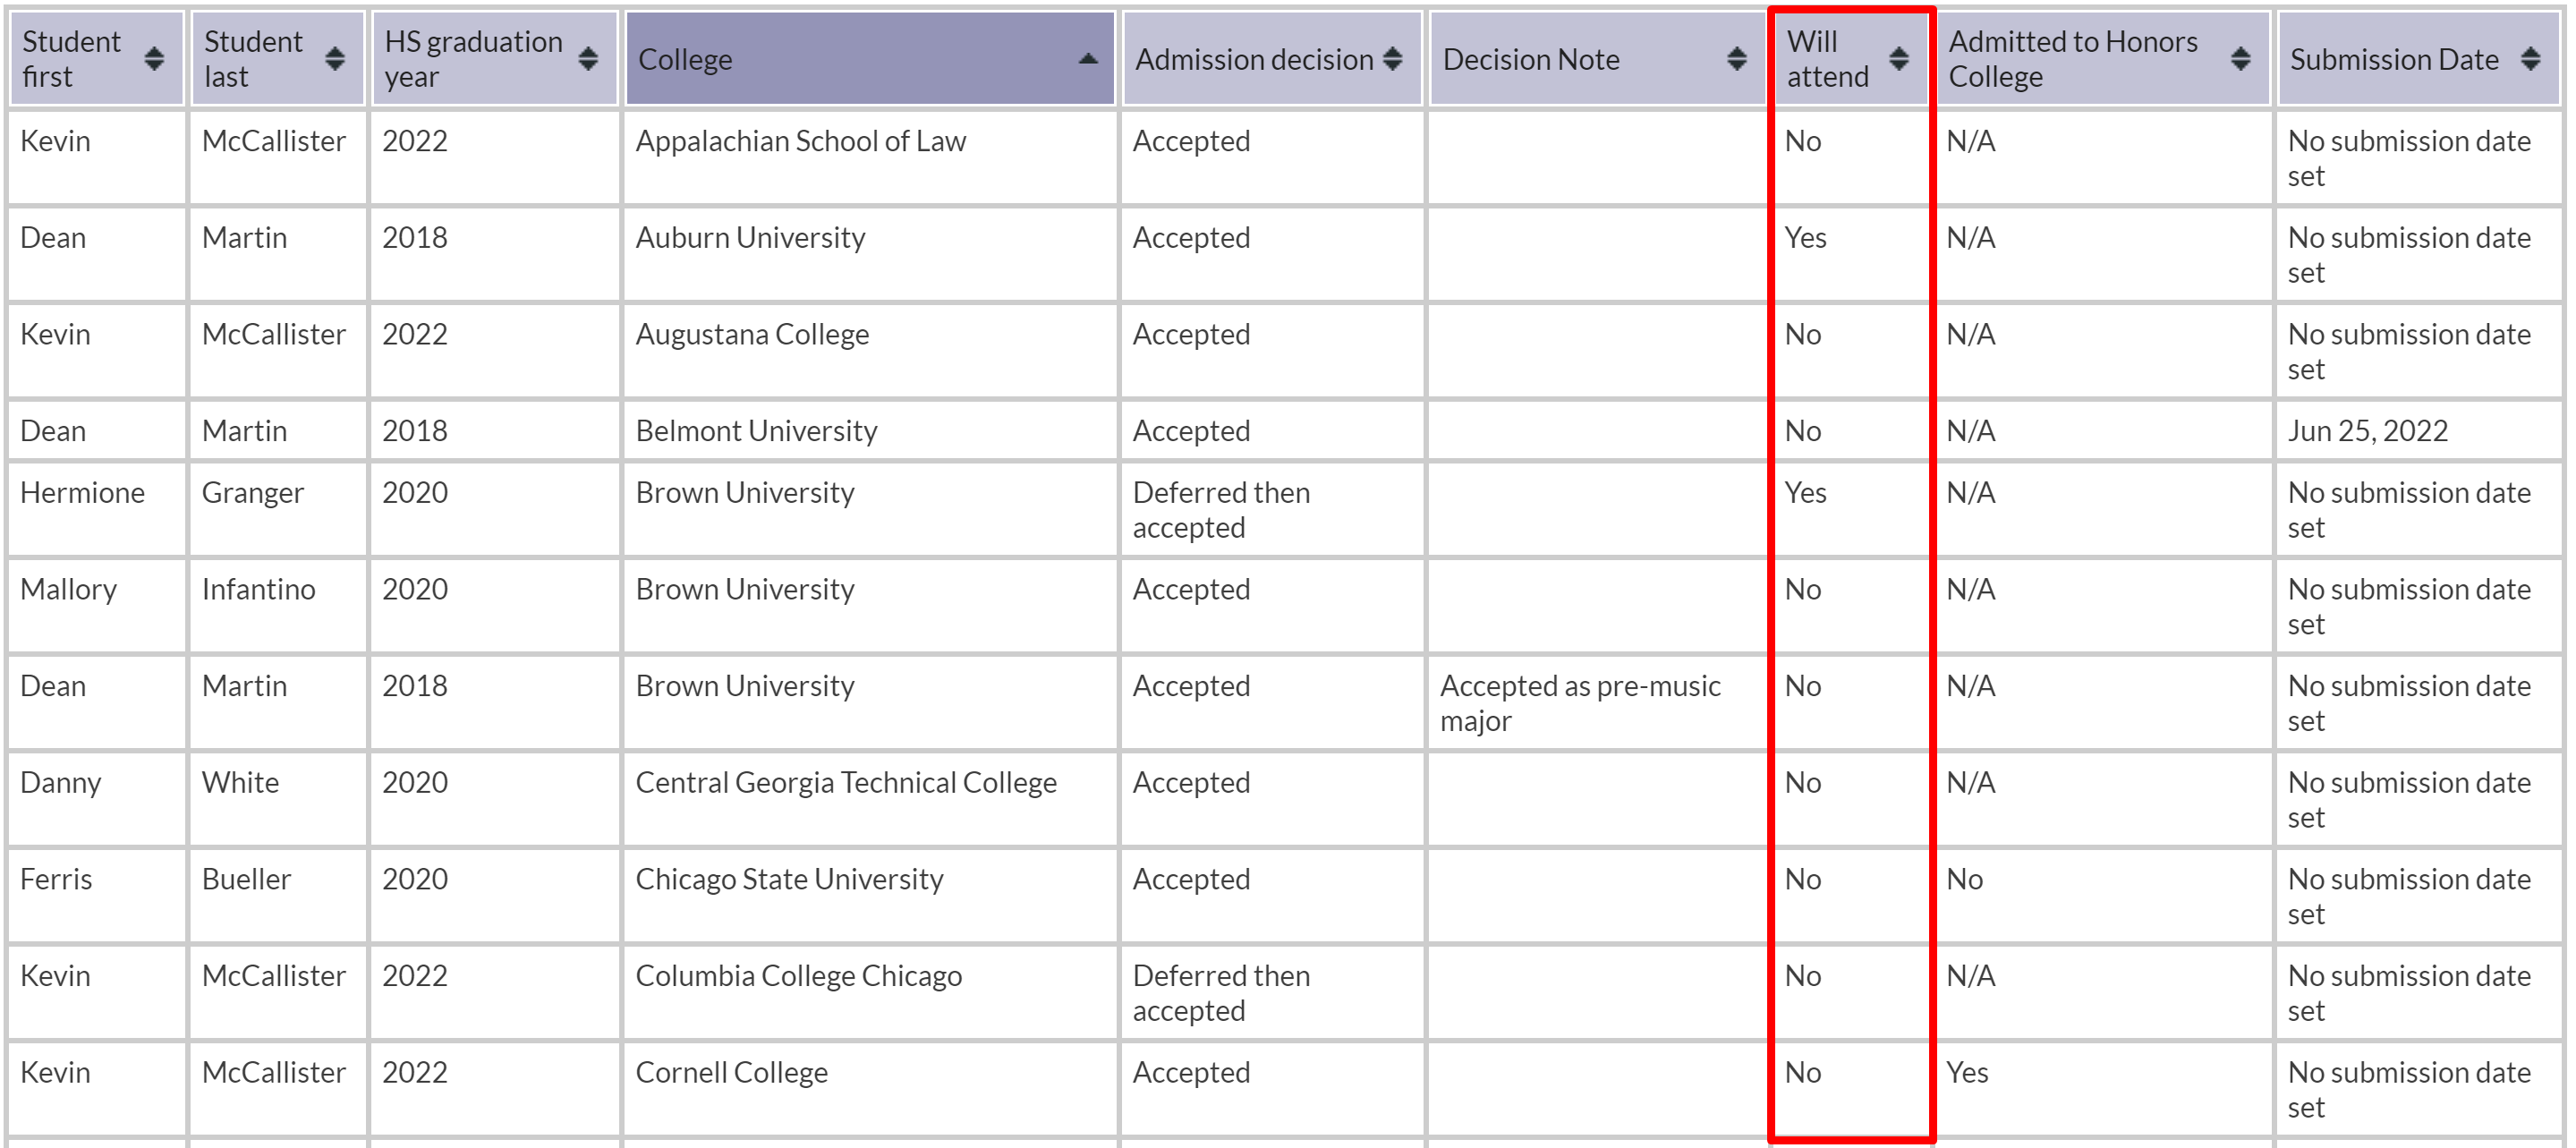This screenshot has height=1148, width=2576.
Task: Click 'Deferred then accepted' for Brown University
Action: point(1221,510)
